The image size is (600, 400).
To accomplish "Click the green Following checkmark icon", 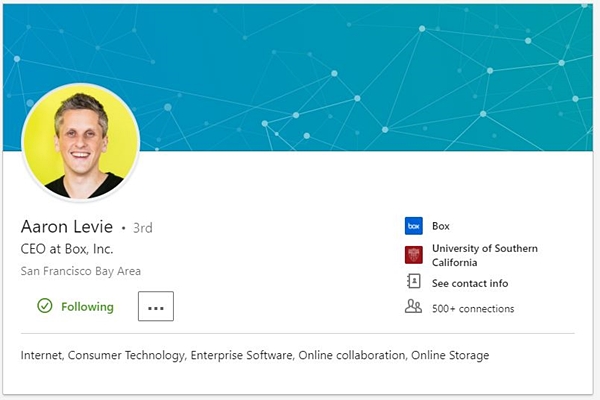I will tap(45, 306).
